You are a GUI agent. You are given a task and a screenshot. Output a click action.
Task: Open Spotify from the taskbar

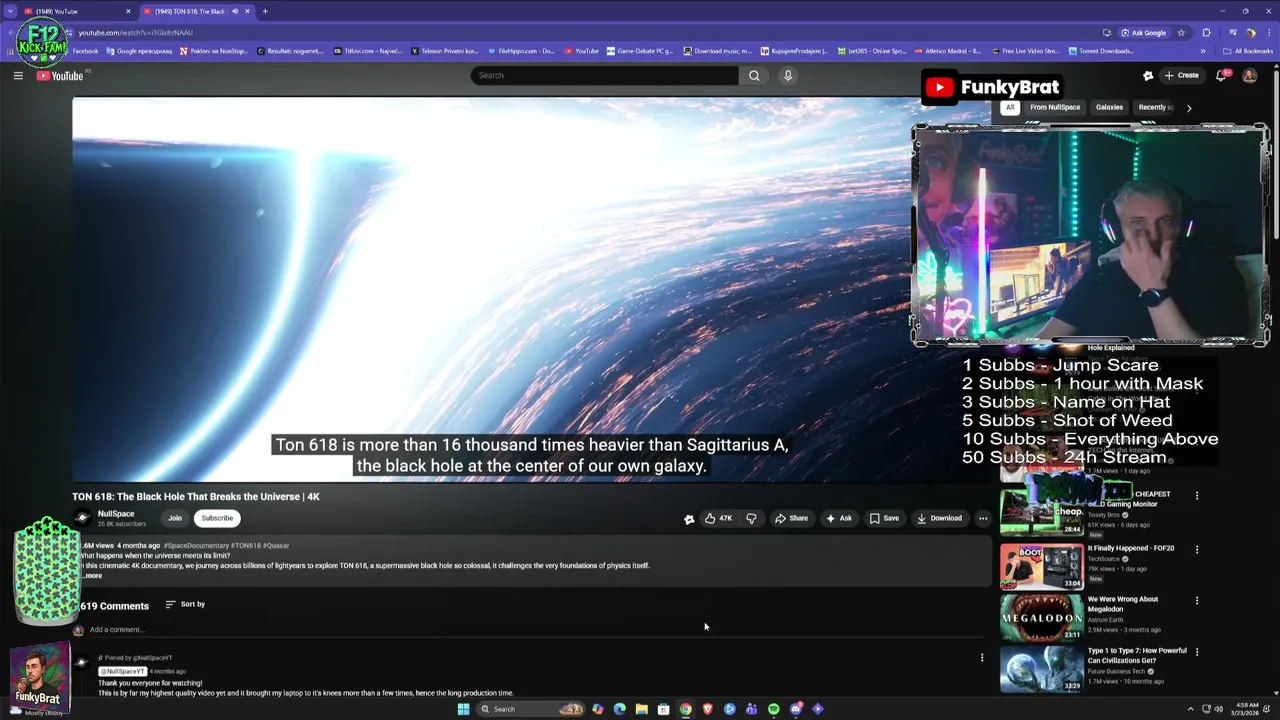pyautogui.click(x=773, y=709)
